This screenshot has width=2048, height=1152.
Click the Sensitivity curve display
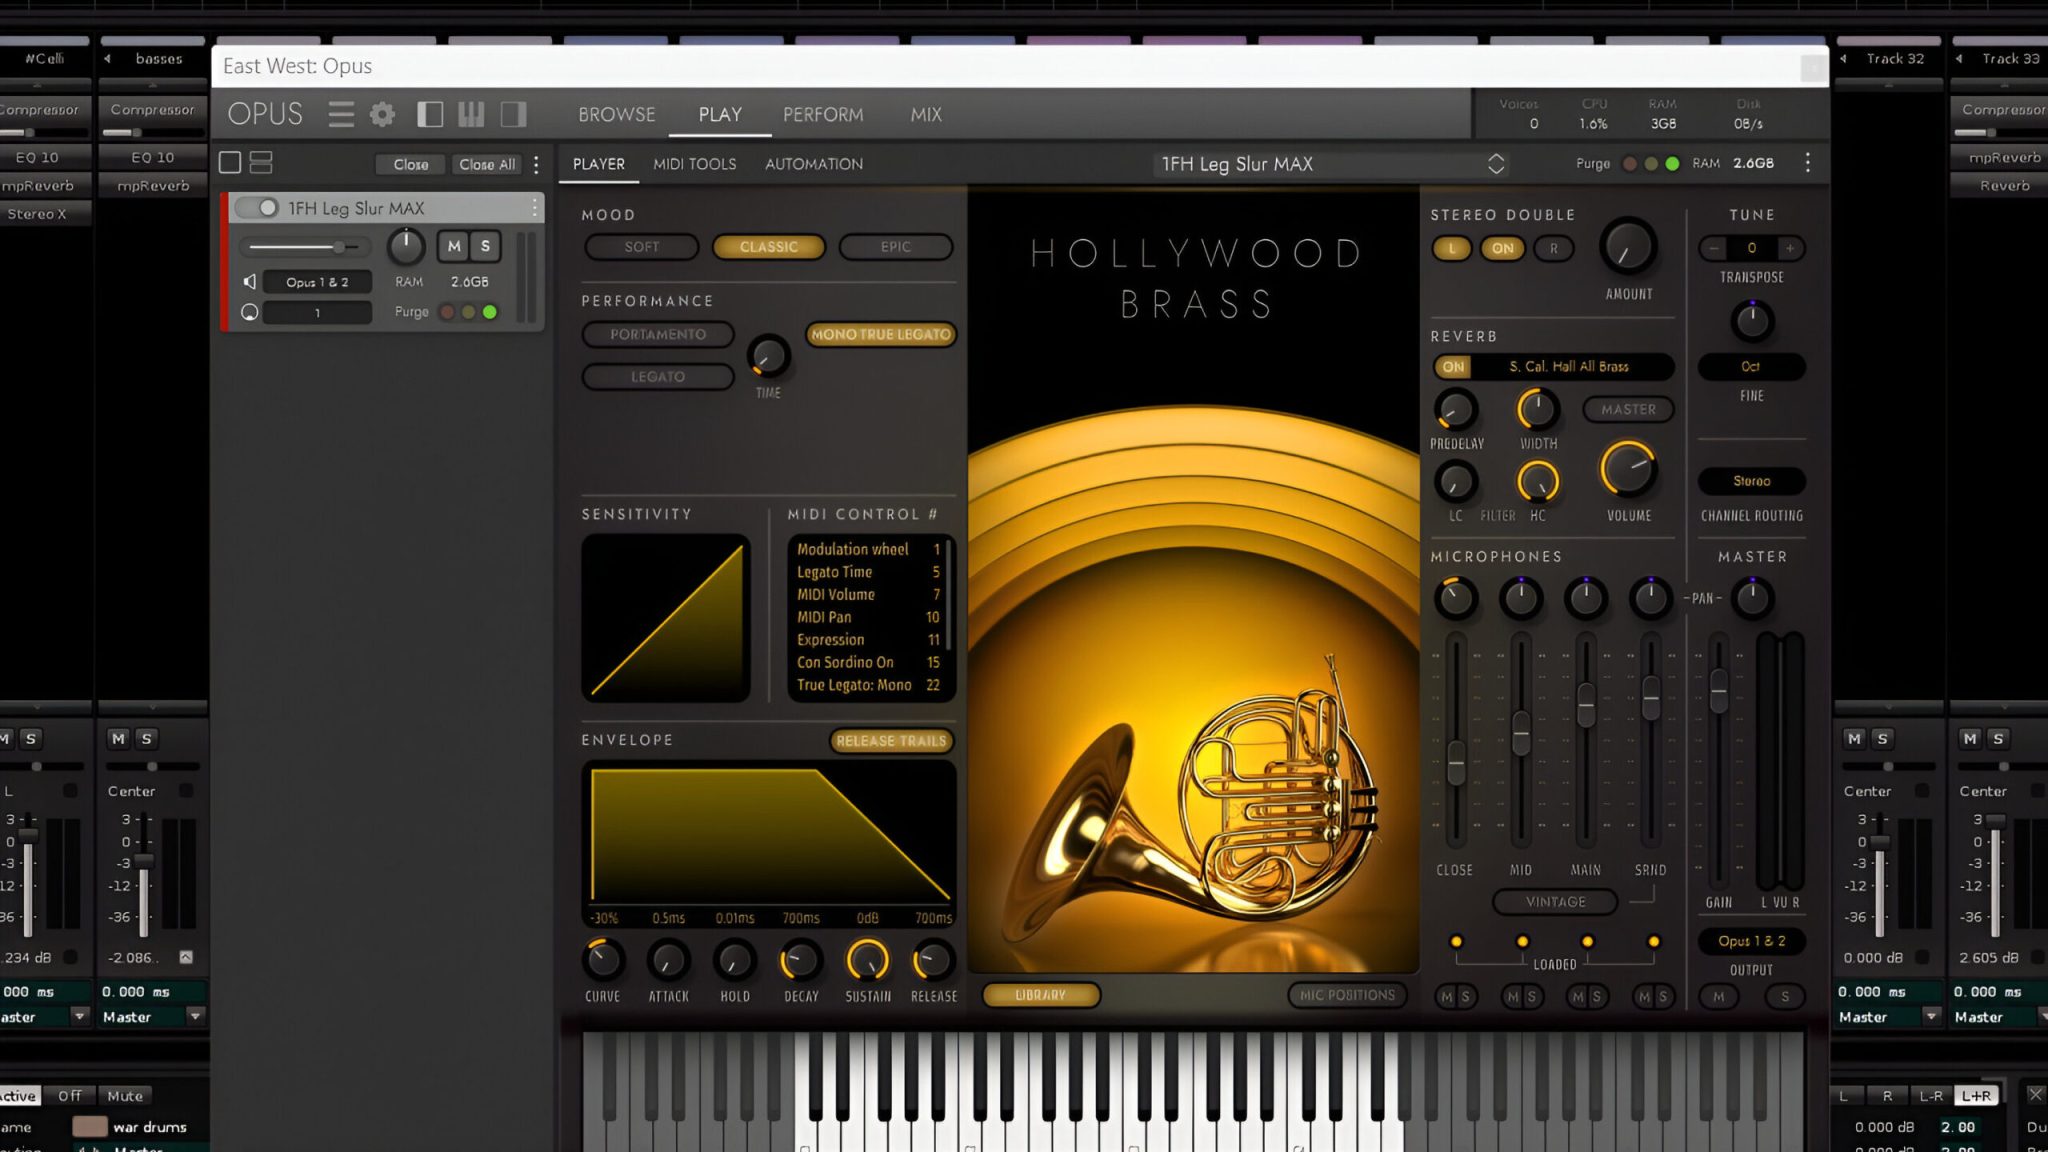(x=666, y=618)
